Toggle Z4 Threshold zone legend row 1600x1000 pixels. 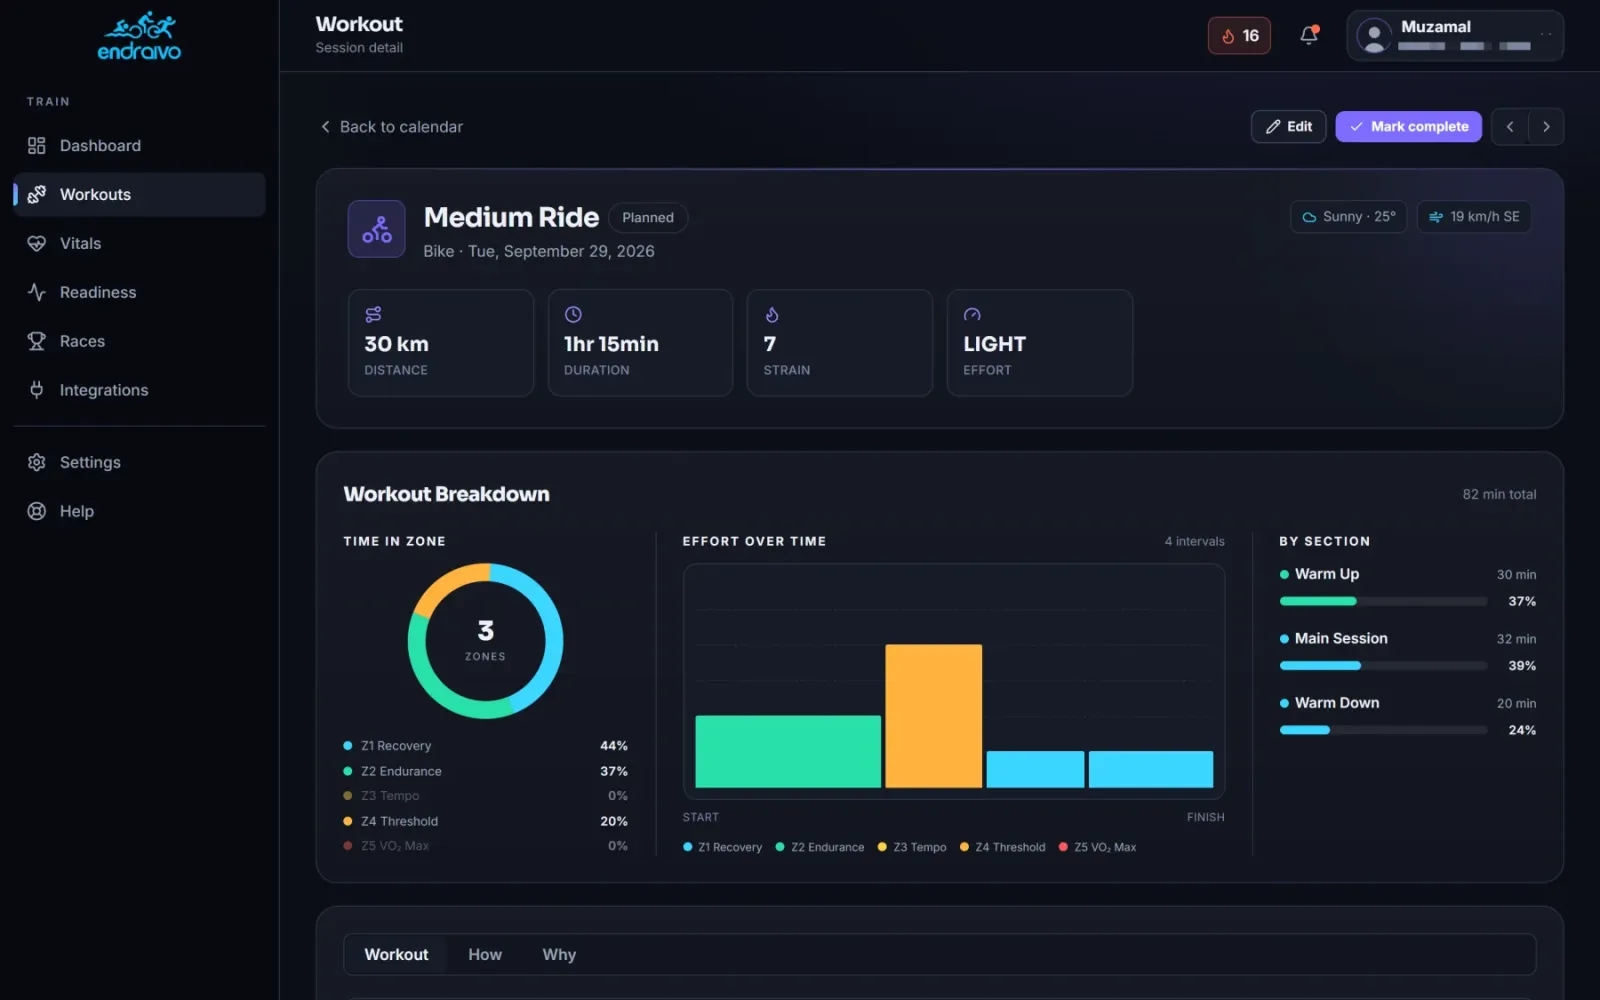[486, 822]
